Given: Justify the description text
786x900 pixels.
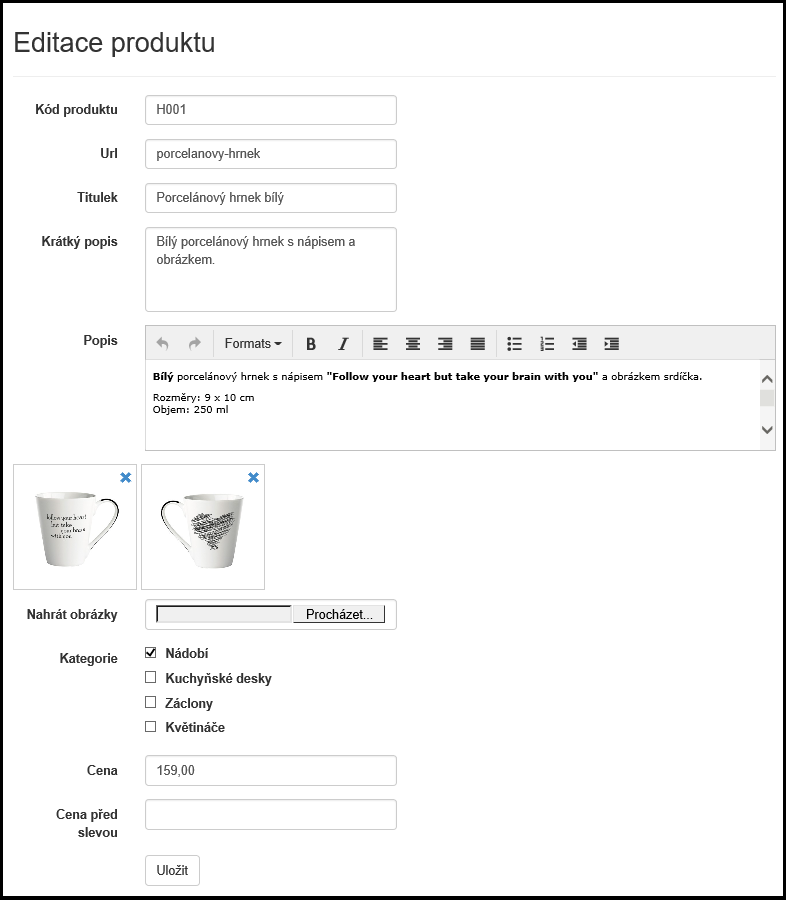Looking at the screenshot, I should click(478, 343).
